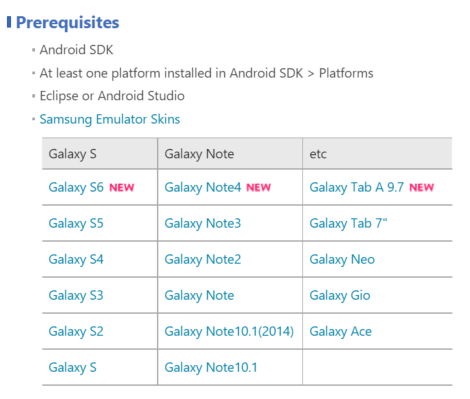Viewport: 470px width, 399px height.
Task: Click the NEW badge beside Galaxy Tab A 9.7
Action: (x=422, y=188)
